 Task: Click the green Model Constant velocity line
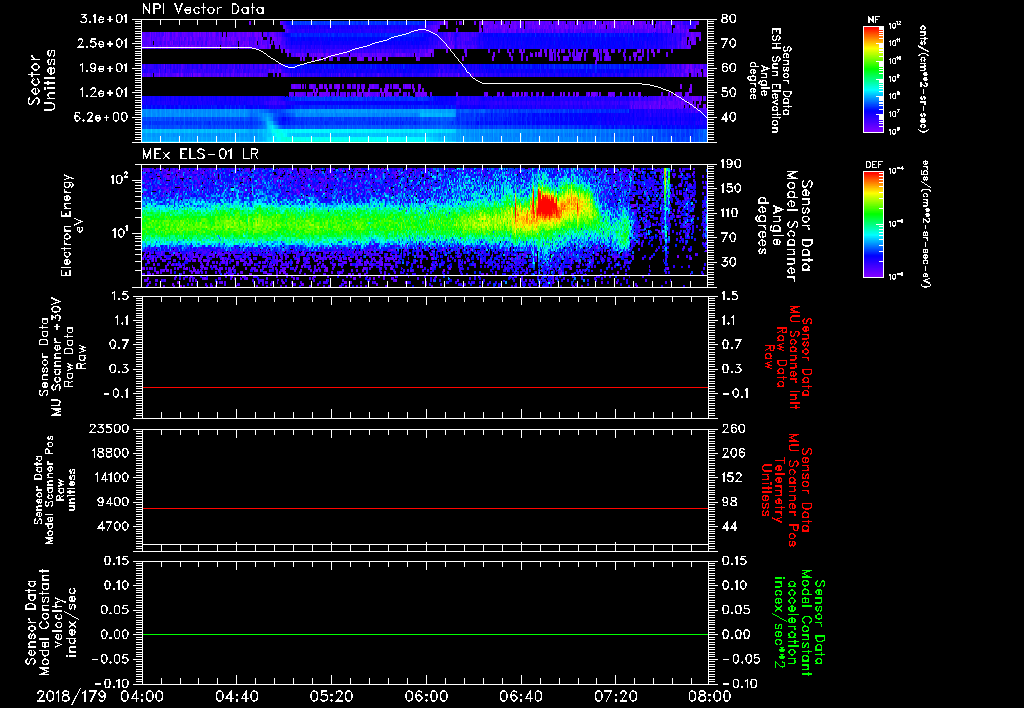pyautogui.click(x=424, y=634)
